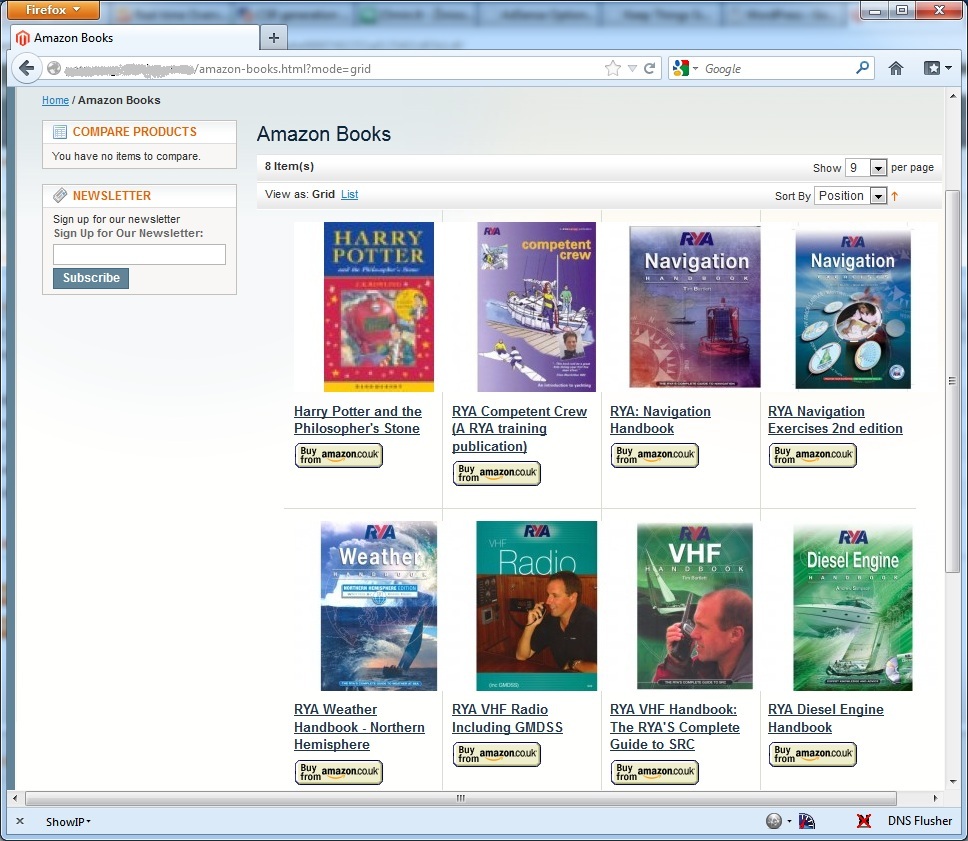
Task: Click the scroll right arrow of horizontal scrollbar
Action: pos(935,798)
